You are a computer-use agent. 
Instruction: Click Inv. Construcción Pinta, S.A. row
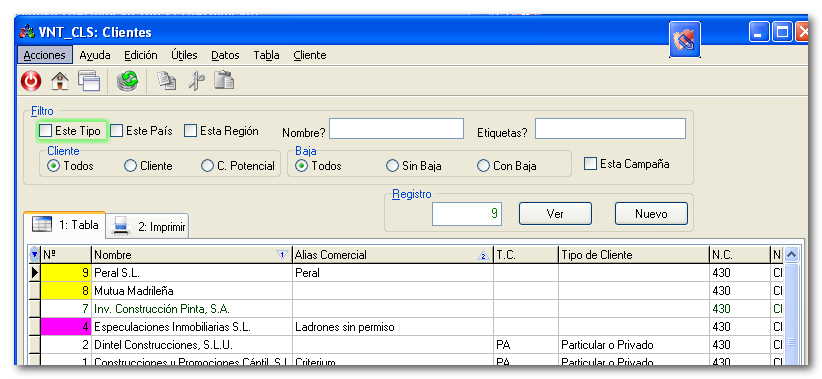[192, 309]
